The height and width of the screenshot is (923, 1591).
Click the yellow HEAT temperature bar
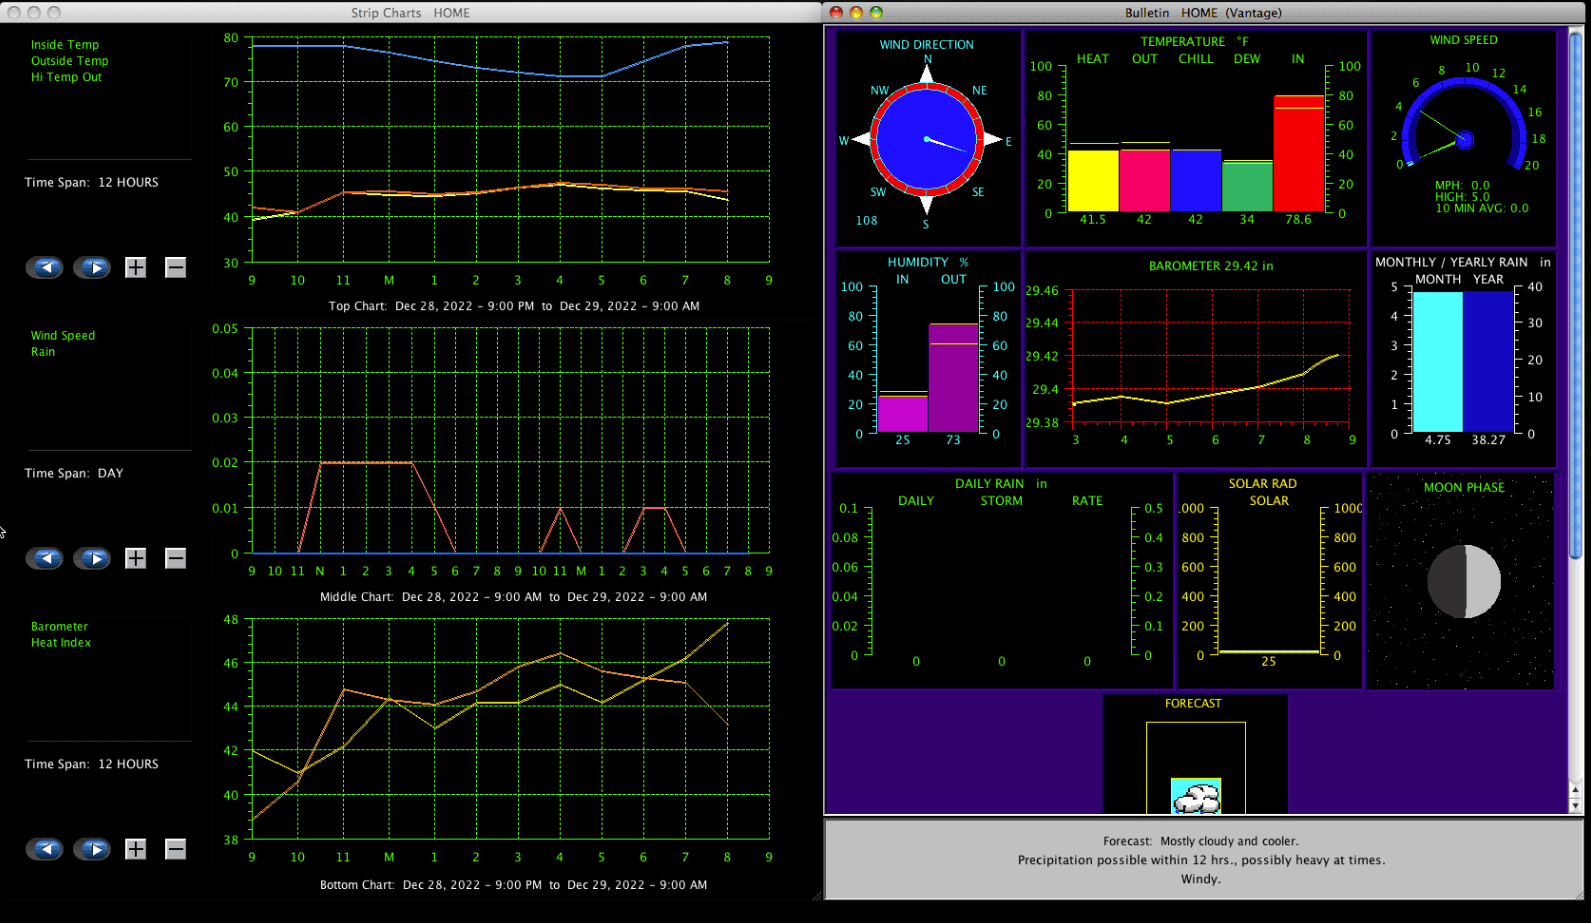click(x=1093, y=181)
